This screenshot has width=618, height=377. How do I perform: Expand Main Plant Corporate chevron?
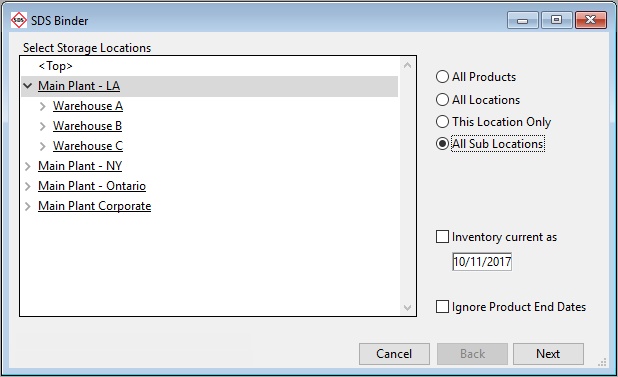(x=28, y=206)
